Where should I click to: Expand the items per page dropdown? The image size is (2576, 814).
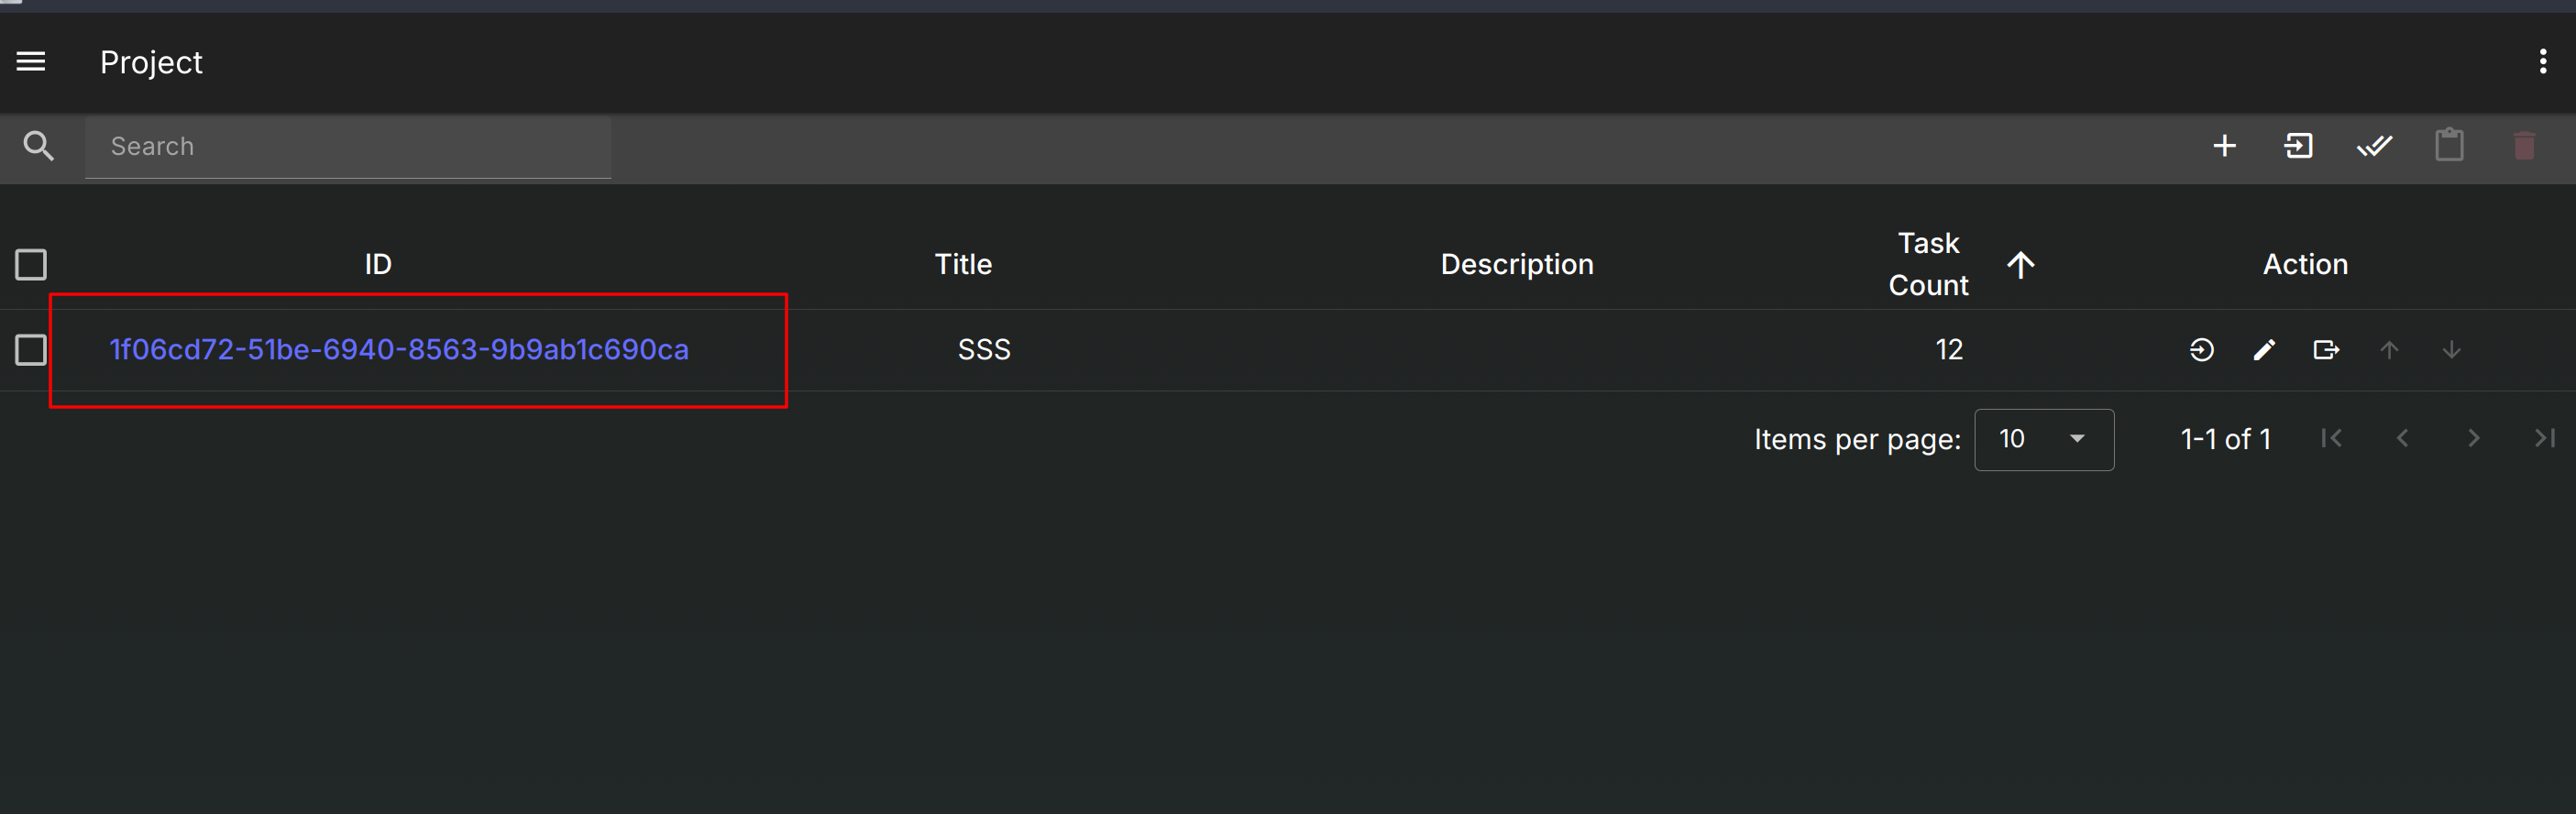[2044, 439]
